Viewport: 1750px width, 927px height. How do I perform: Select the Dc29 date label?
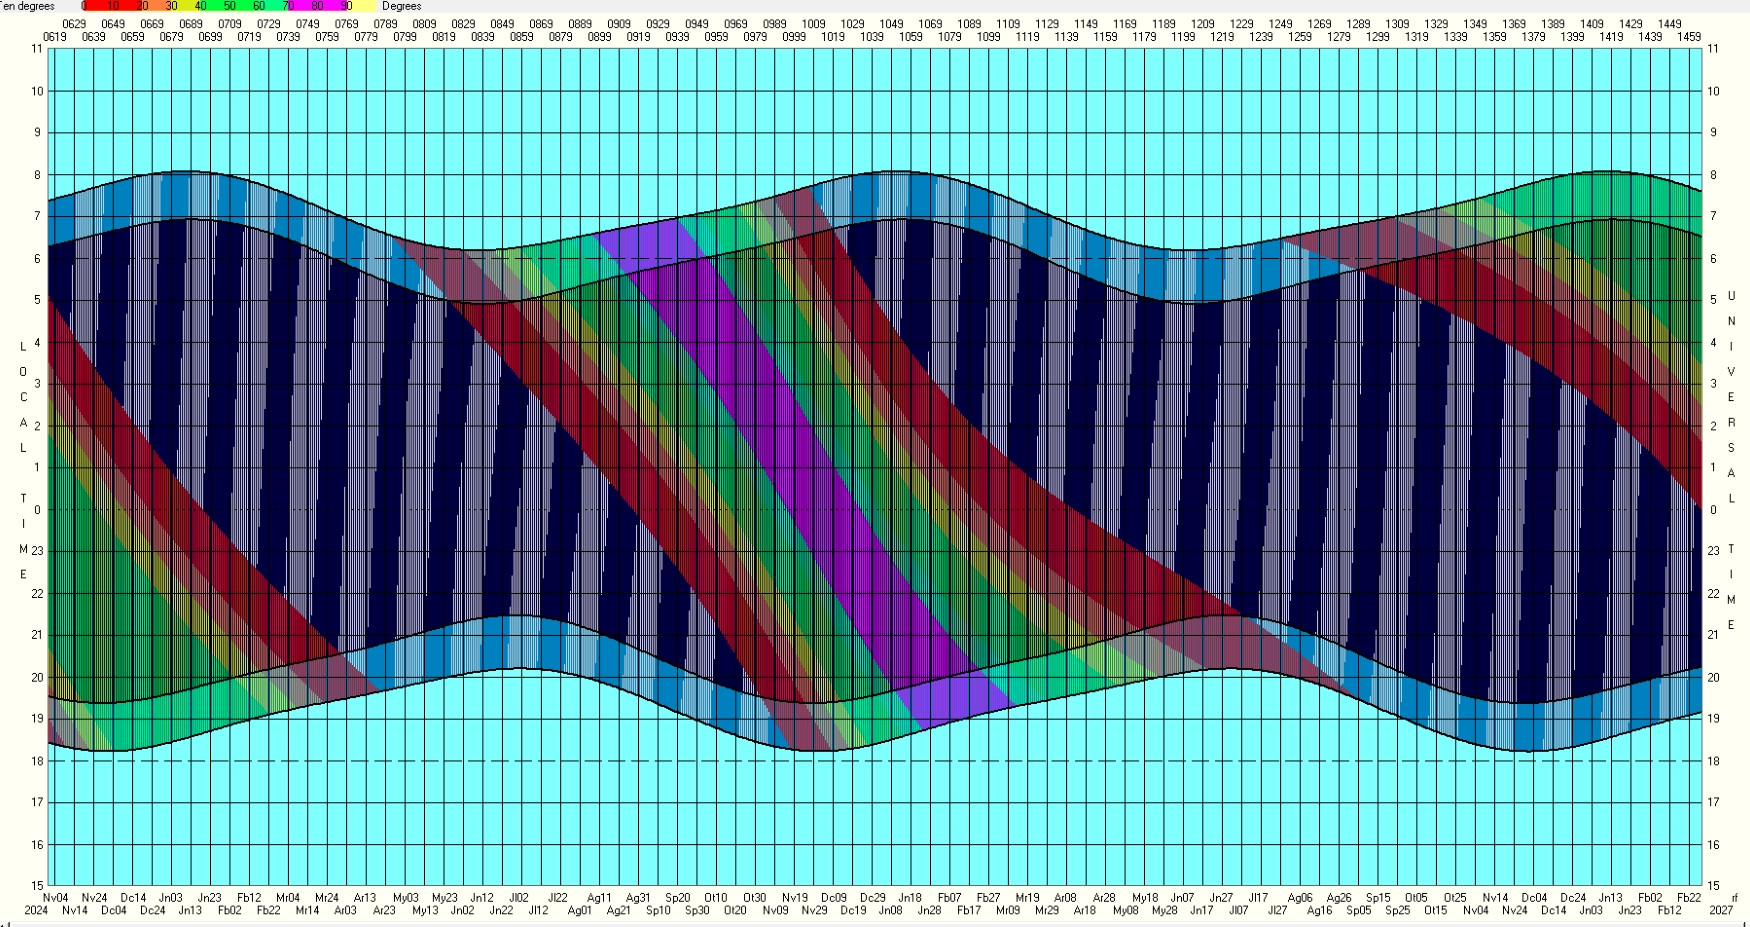872,898
